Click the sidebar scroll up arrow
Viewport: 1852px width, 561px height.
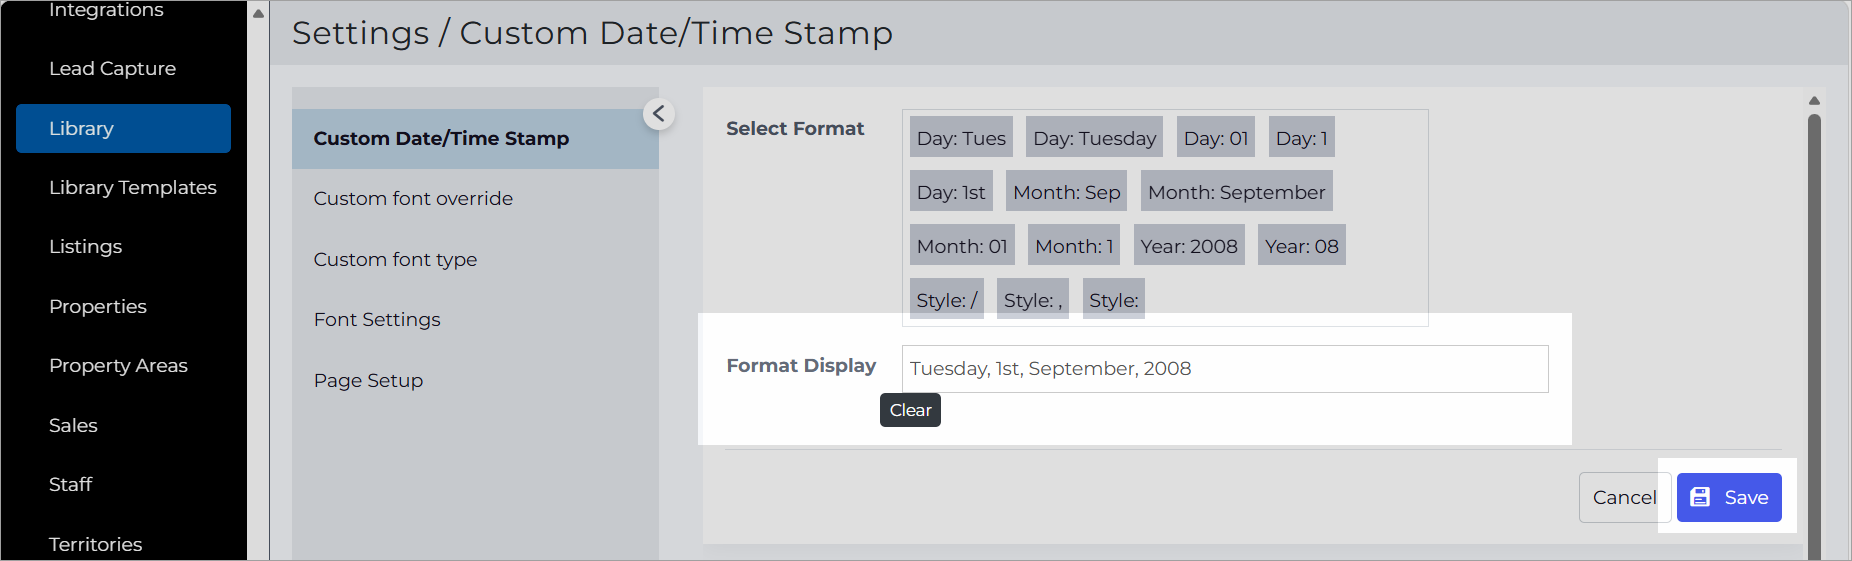pos(258,14)
